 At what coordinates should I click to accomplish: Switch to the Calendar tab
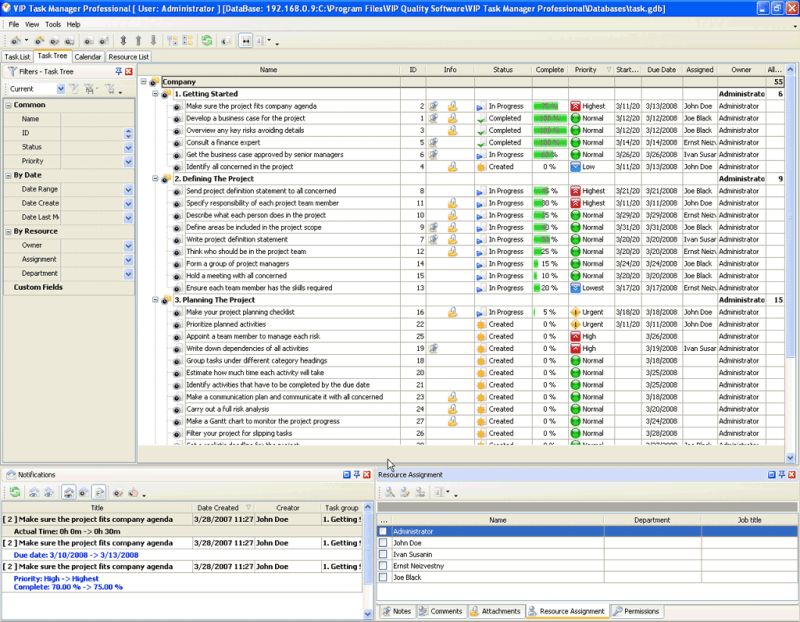tap(88, 57)
